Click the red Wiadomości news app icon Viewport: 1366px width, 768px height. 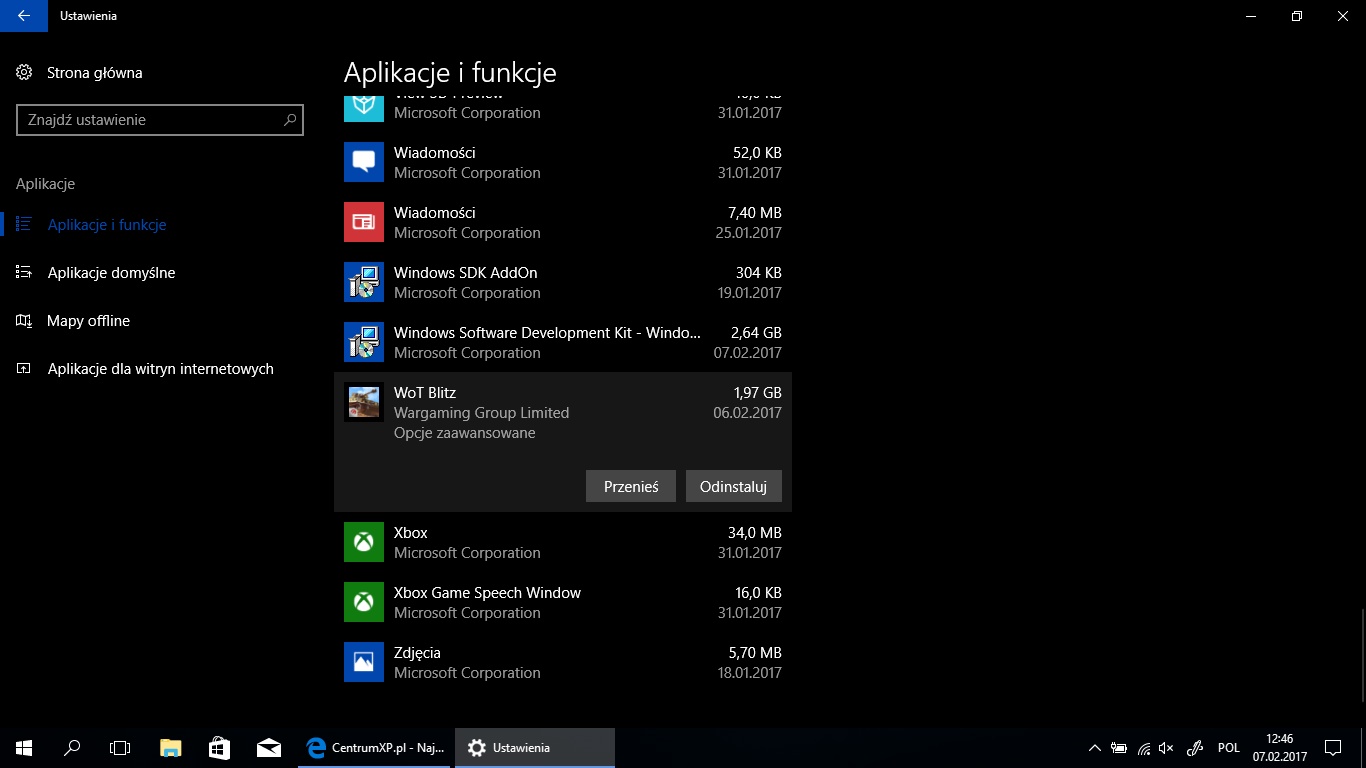(x=364, y=222)
